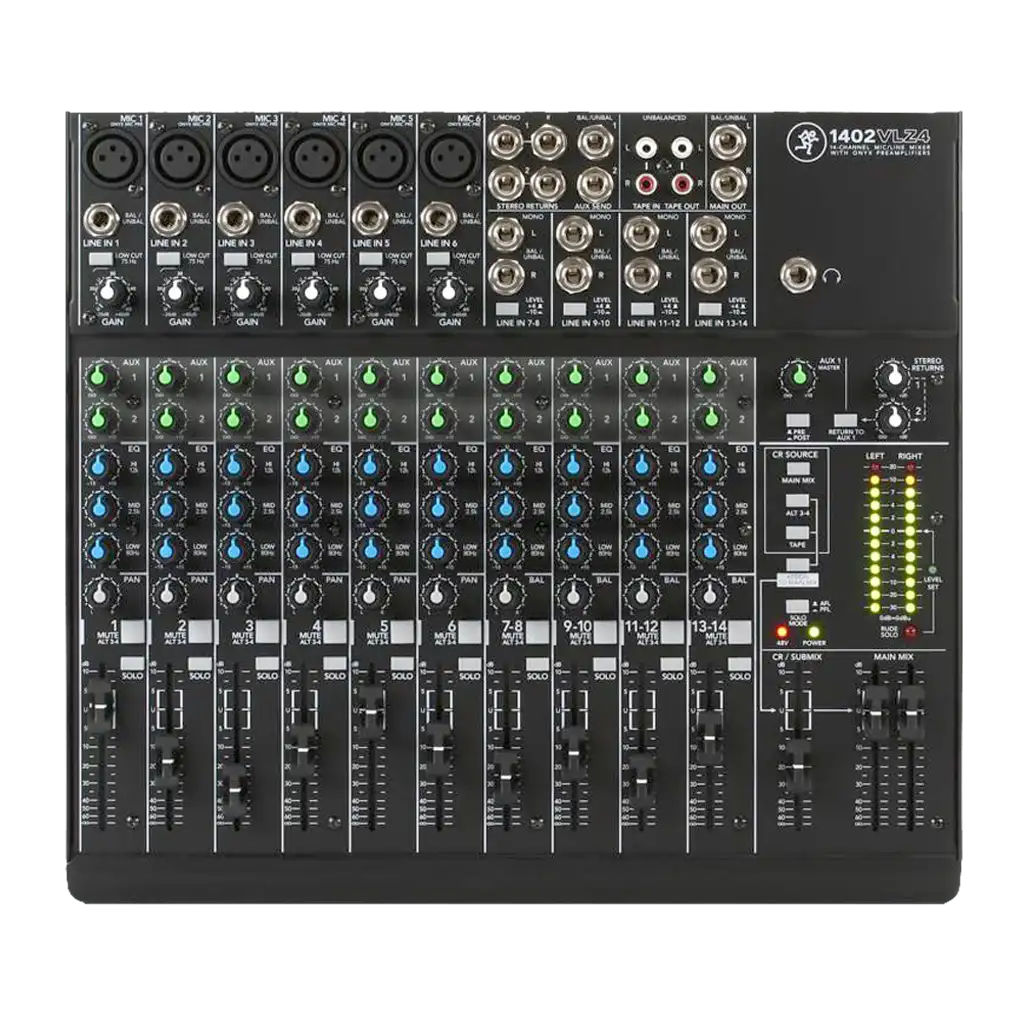Mute stereo channel 7-8
Viewport: 1024px width, 1024px height.
coord(537,632)
